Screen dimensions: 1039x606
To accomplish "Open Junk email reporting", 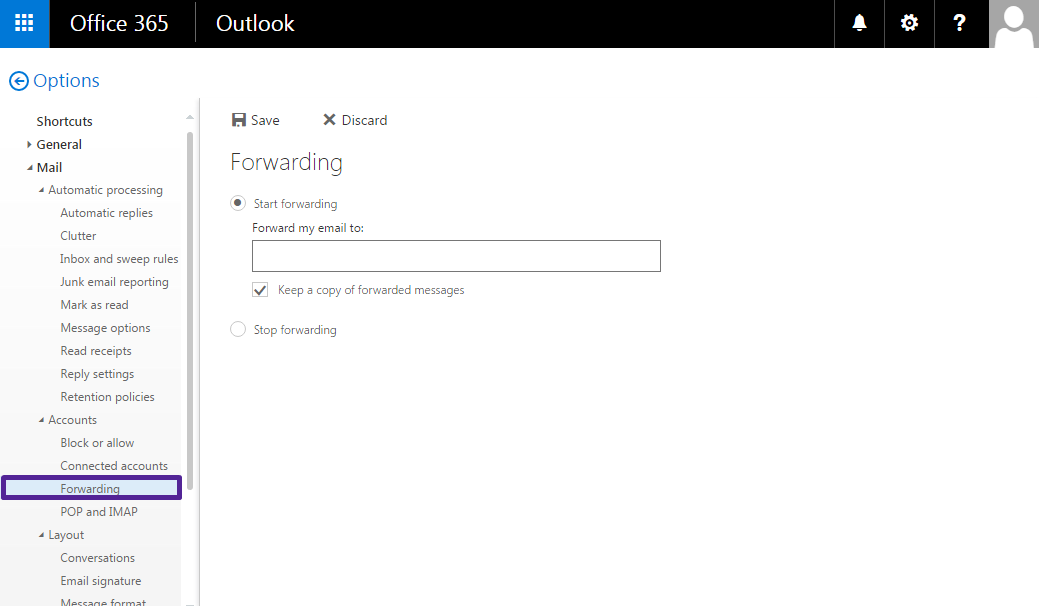I will [x=115, y=282].
